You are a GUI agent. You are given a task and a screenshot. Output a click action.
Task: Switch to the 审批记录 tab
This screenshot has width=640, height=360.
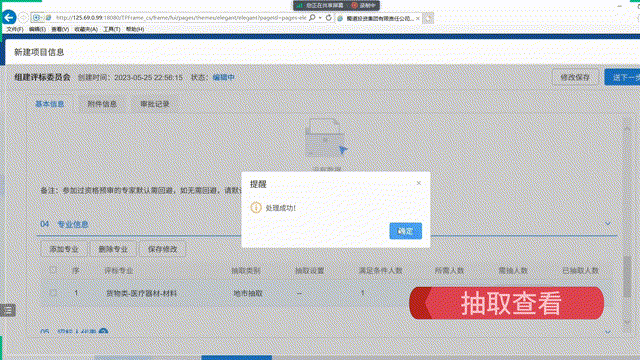point(155,104)
